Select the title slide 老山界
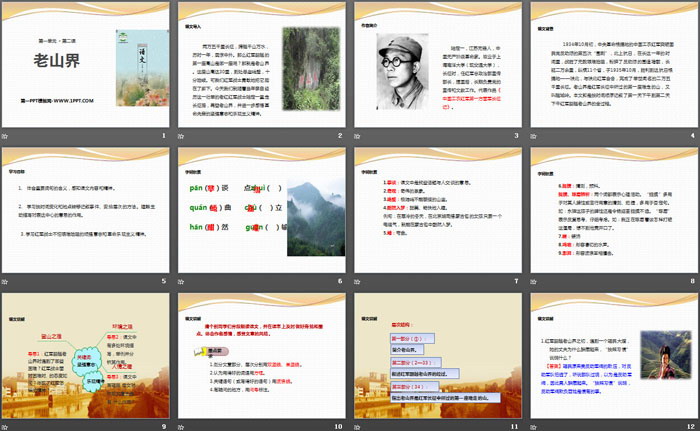 [x=88, y=65]
